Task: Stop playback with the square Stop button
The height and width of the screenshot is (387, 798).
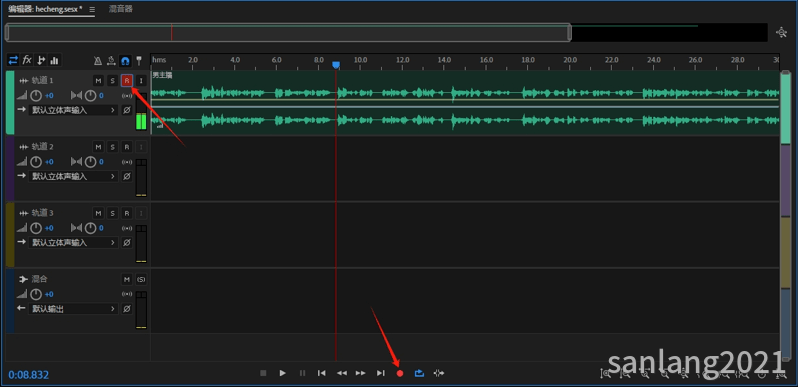Action: 263,373
